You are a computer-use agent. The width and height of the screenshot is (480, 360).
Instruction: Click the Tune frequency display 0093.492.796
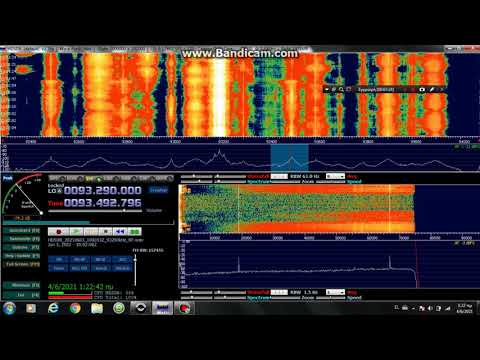coord(103,203)
